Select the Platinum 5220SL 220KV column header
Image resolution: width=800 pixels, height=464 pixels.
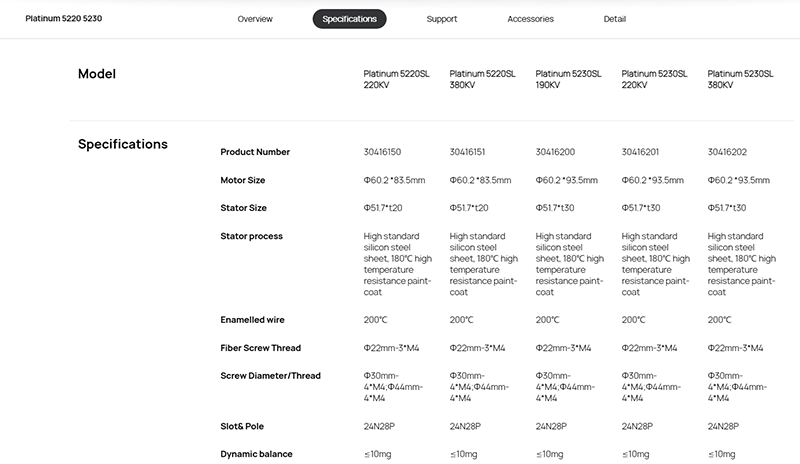pos(396,79)
